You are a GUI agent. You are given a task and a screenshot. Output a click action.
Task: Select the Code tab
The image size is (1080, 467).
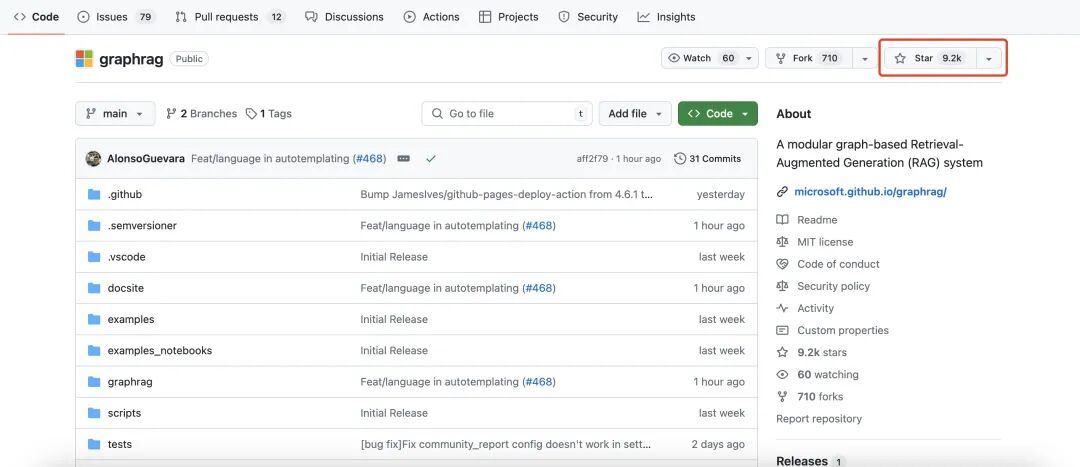[x=37, y=17]
